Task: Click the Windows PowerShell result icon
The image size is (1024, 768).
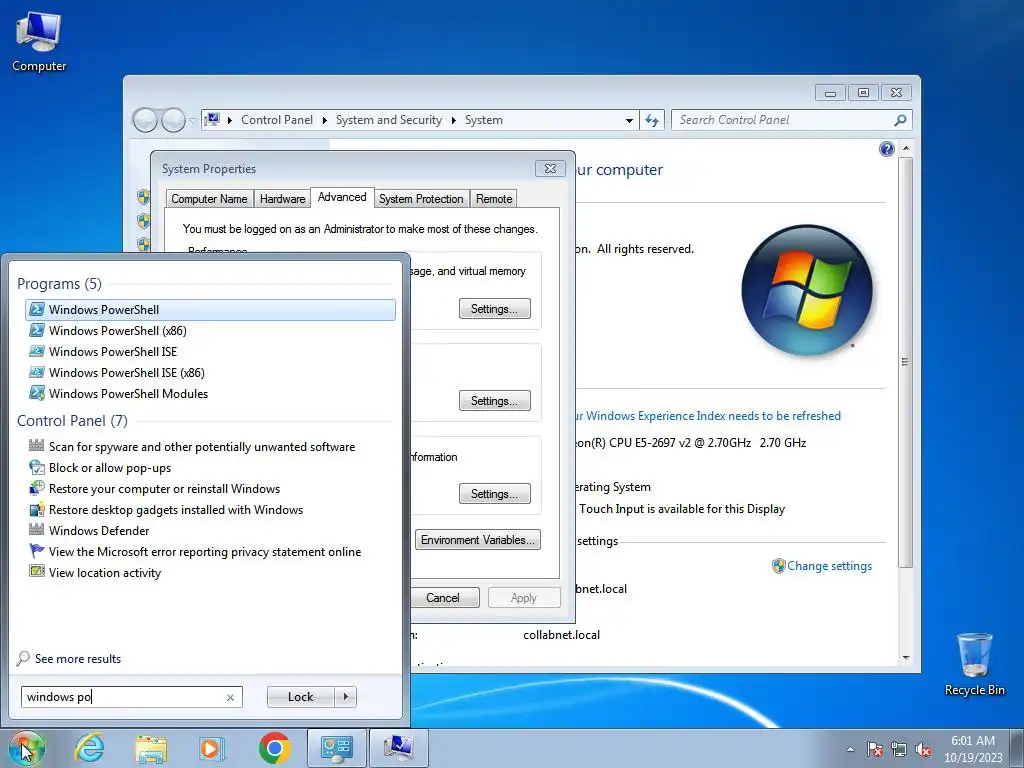Action: 37,310
